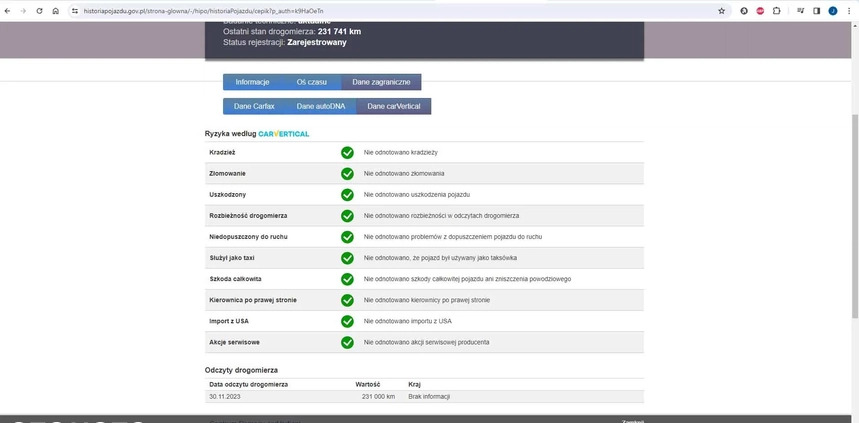The height and width of the screenshot is (423, 859).
Task: Select the '231 741 km' odometer reading
Action: point(339,32)
